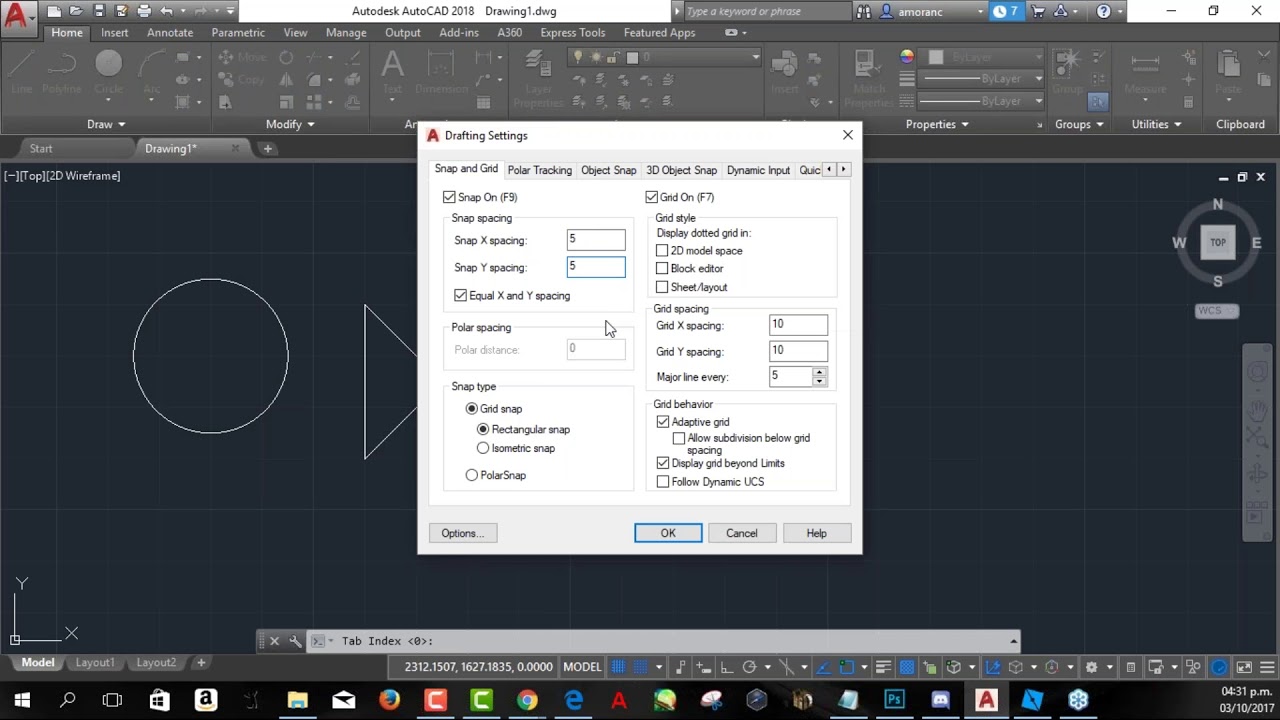Click the Cancel button in Drafting Settings
This screenshot has width=1280, height=720.
pos(742,533)
